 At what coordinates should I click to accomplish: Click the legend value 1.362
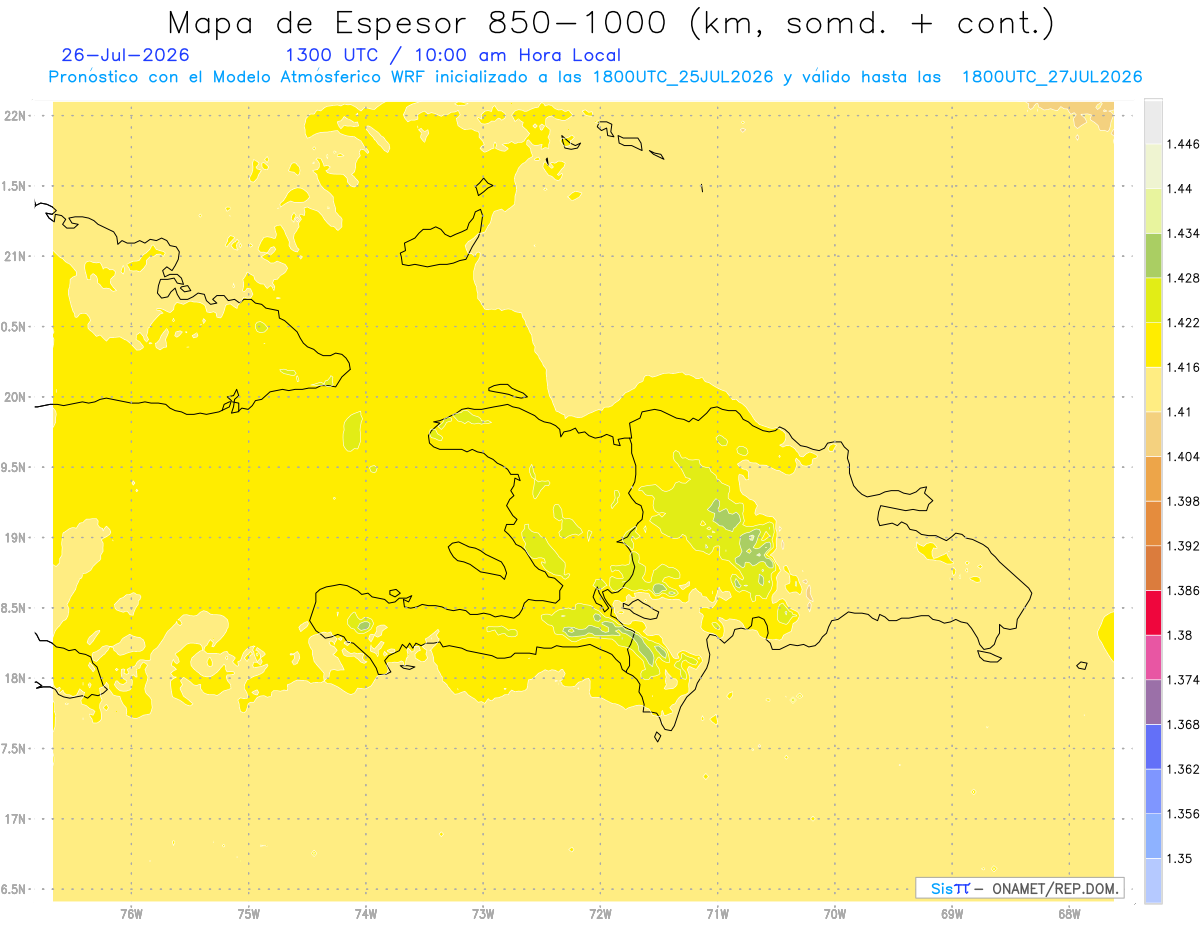[x=1183, y=769]
